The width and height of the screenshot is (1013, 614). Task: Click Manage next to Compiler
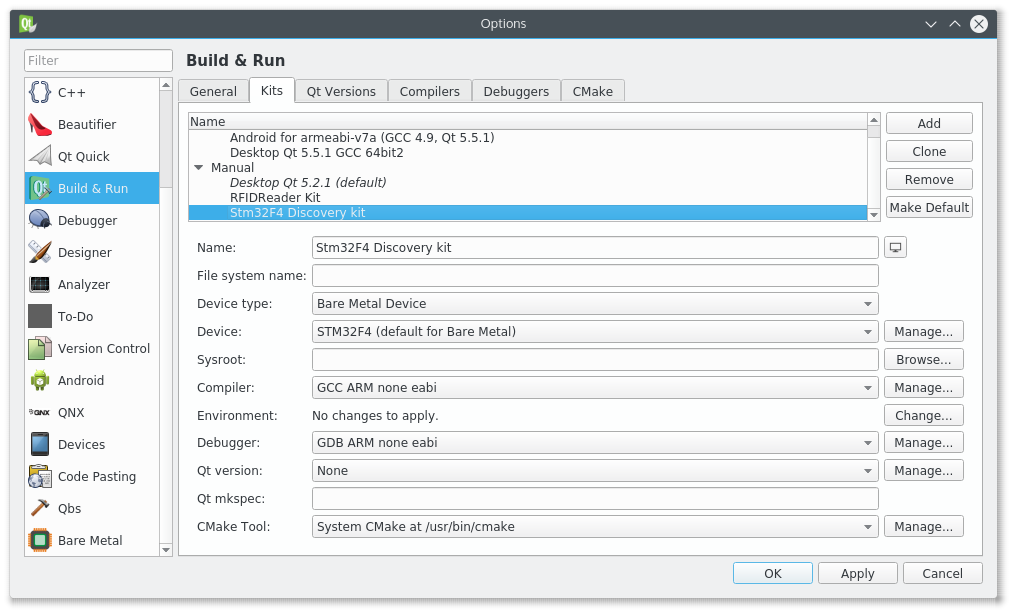pyautogui.click(x=924, y=388)
